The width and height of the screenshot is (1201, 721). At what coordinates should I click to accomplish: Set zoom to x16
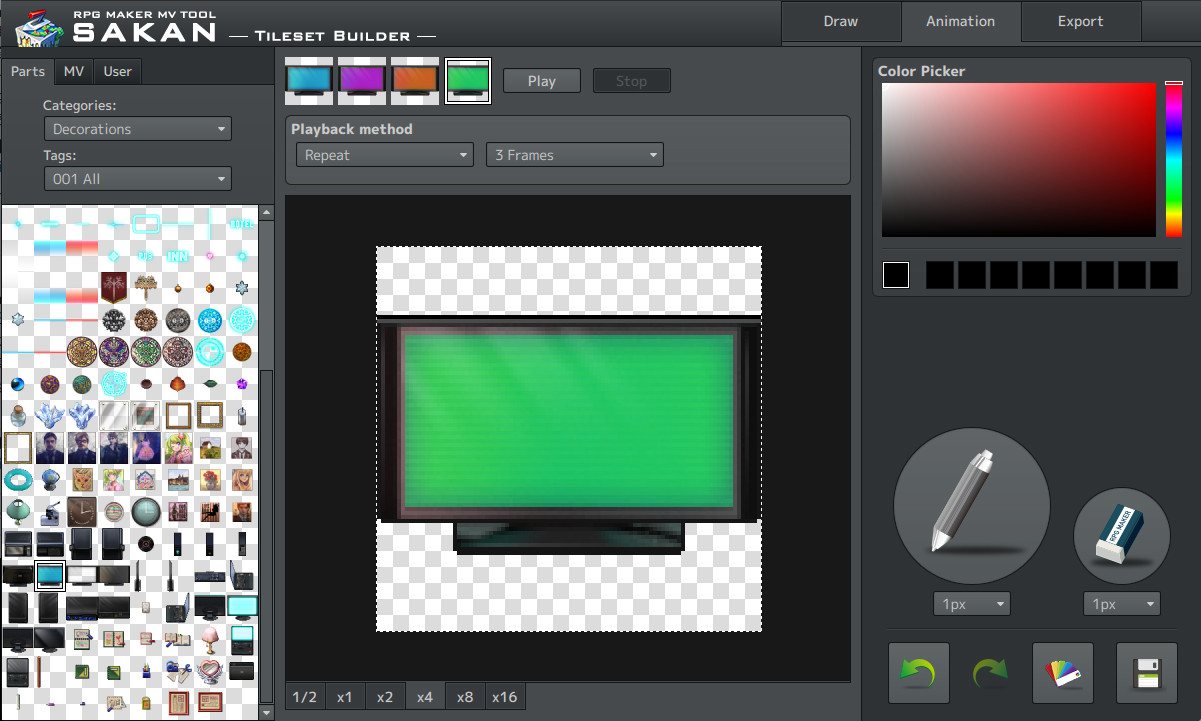pos(505,696)
